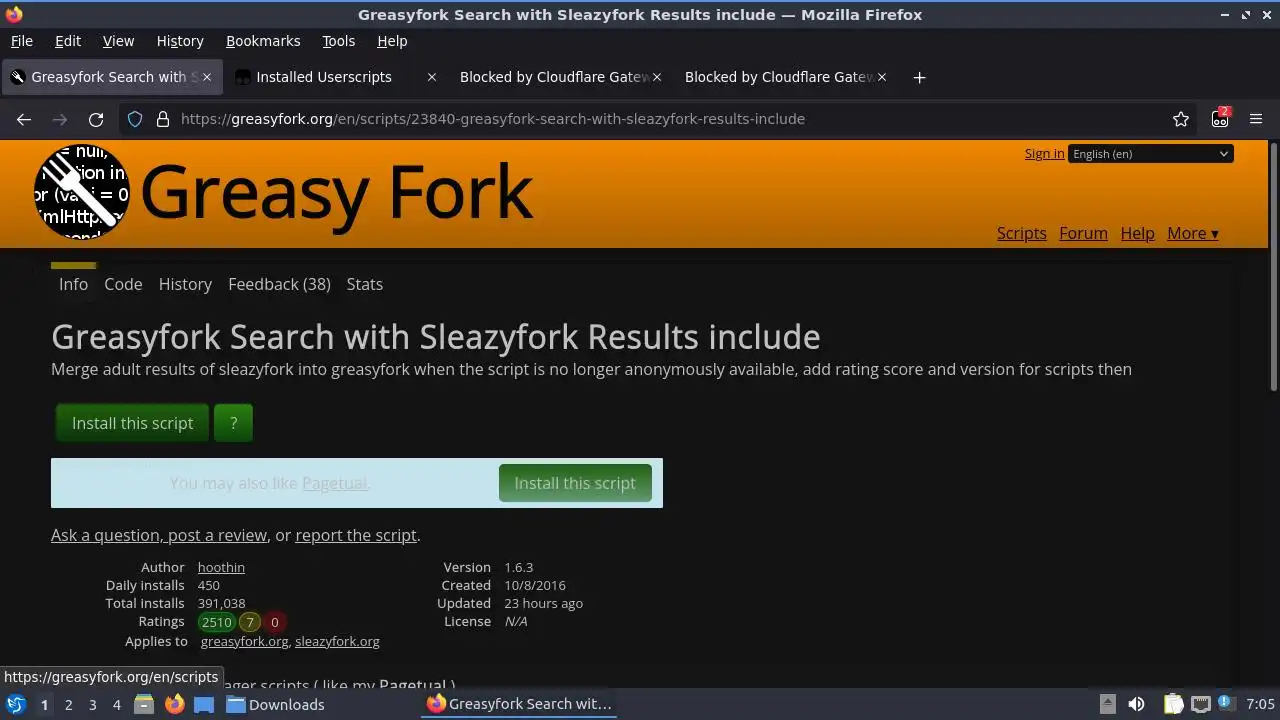Open the userscript manager extension icon
Image resolution: width=1280 pixels, height=720 pixels.
point(1220,119)
